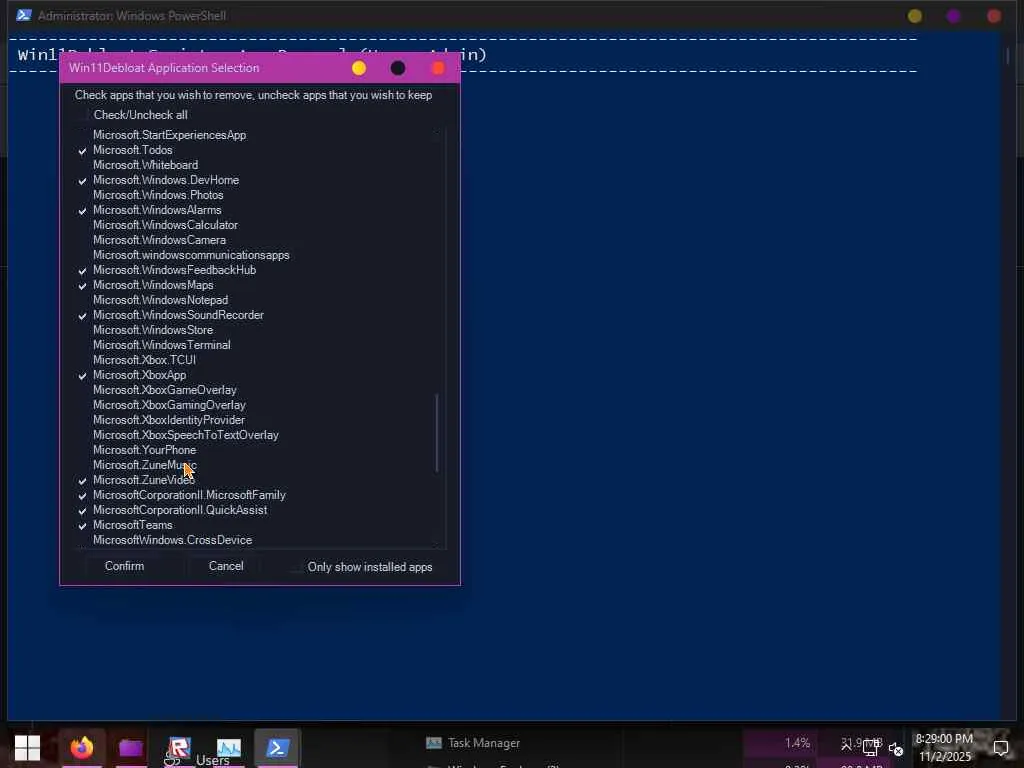Viewport: 1024px width, 768px height.
Task: Uncheck Microsoft.WindowsAlarms
Action: pyautogui.click(x=82, y=211)
